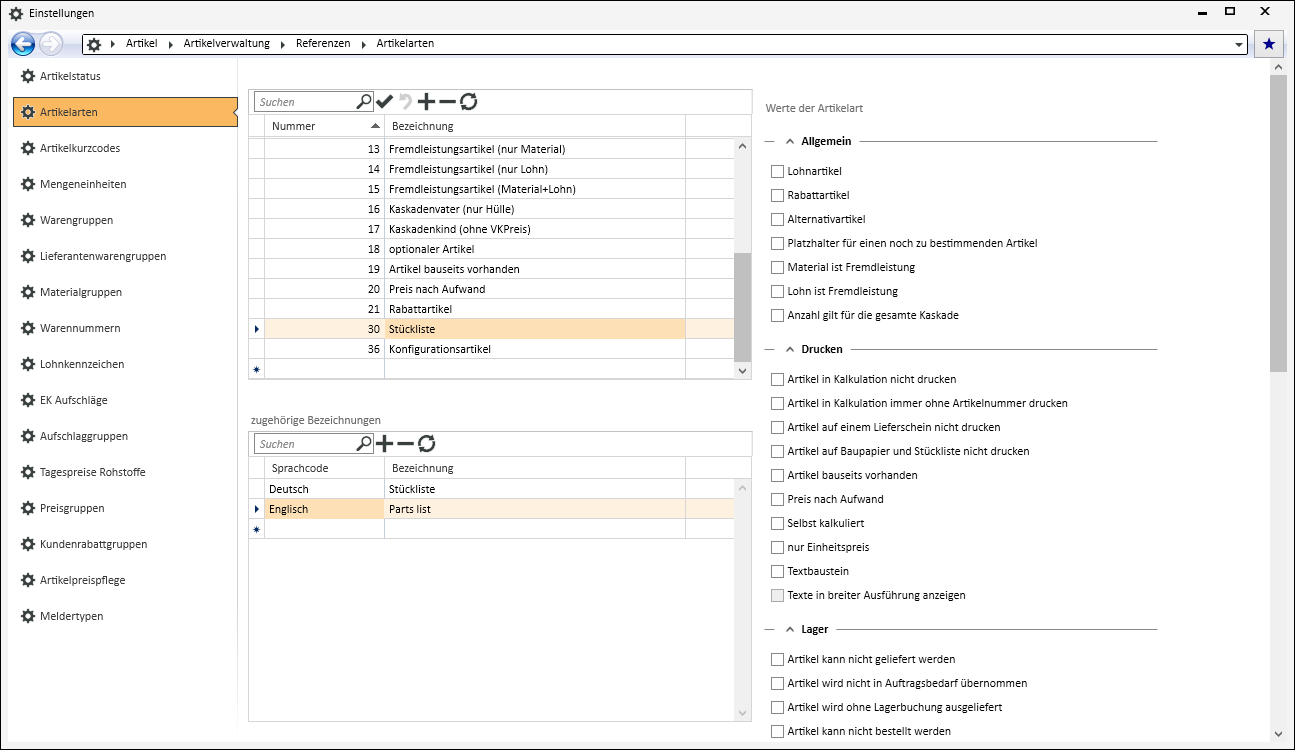Tick the Alternativartikel checkbox
Viewport: 1295px width, 750px height.
pos(777,219)
